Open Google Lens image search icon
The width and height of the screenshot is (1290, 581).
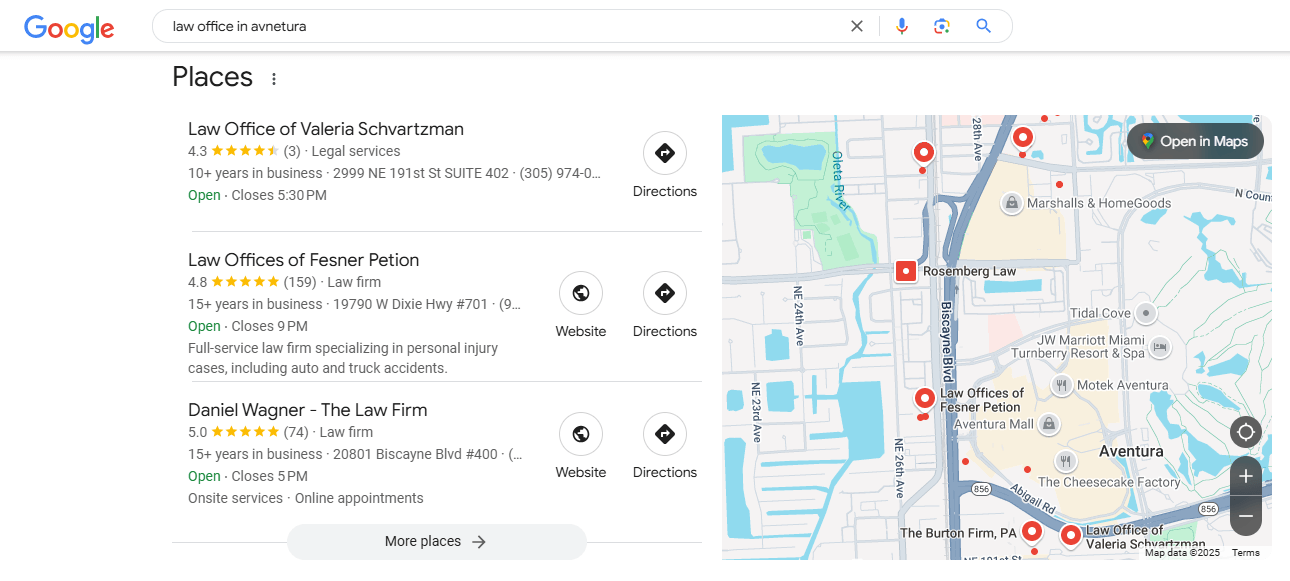[941, 26]
